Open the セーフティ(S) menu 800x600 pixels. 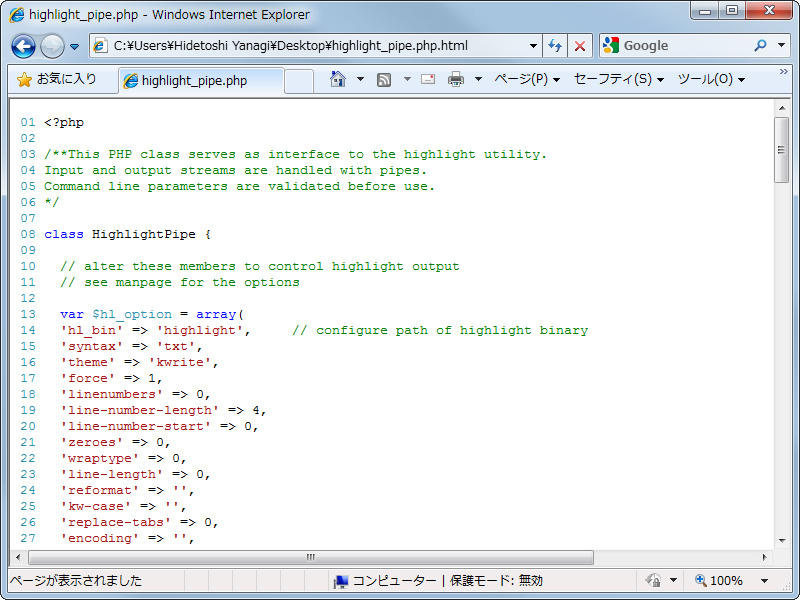pos(618,79)
